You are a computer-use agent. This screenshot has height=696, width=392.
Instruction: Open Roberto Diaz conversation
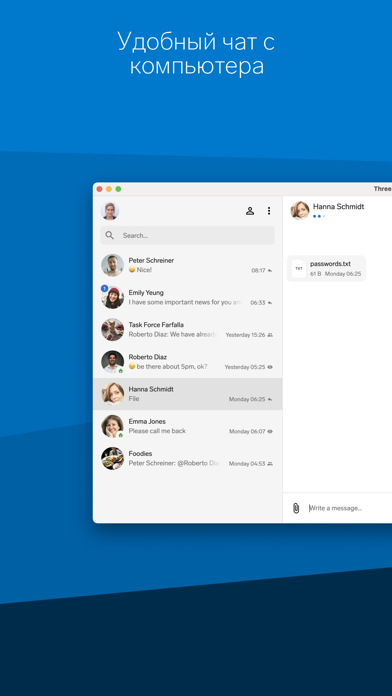tap(187, 362)
